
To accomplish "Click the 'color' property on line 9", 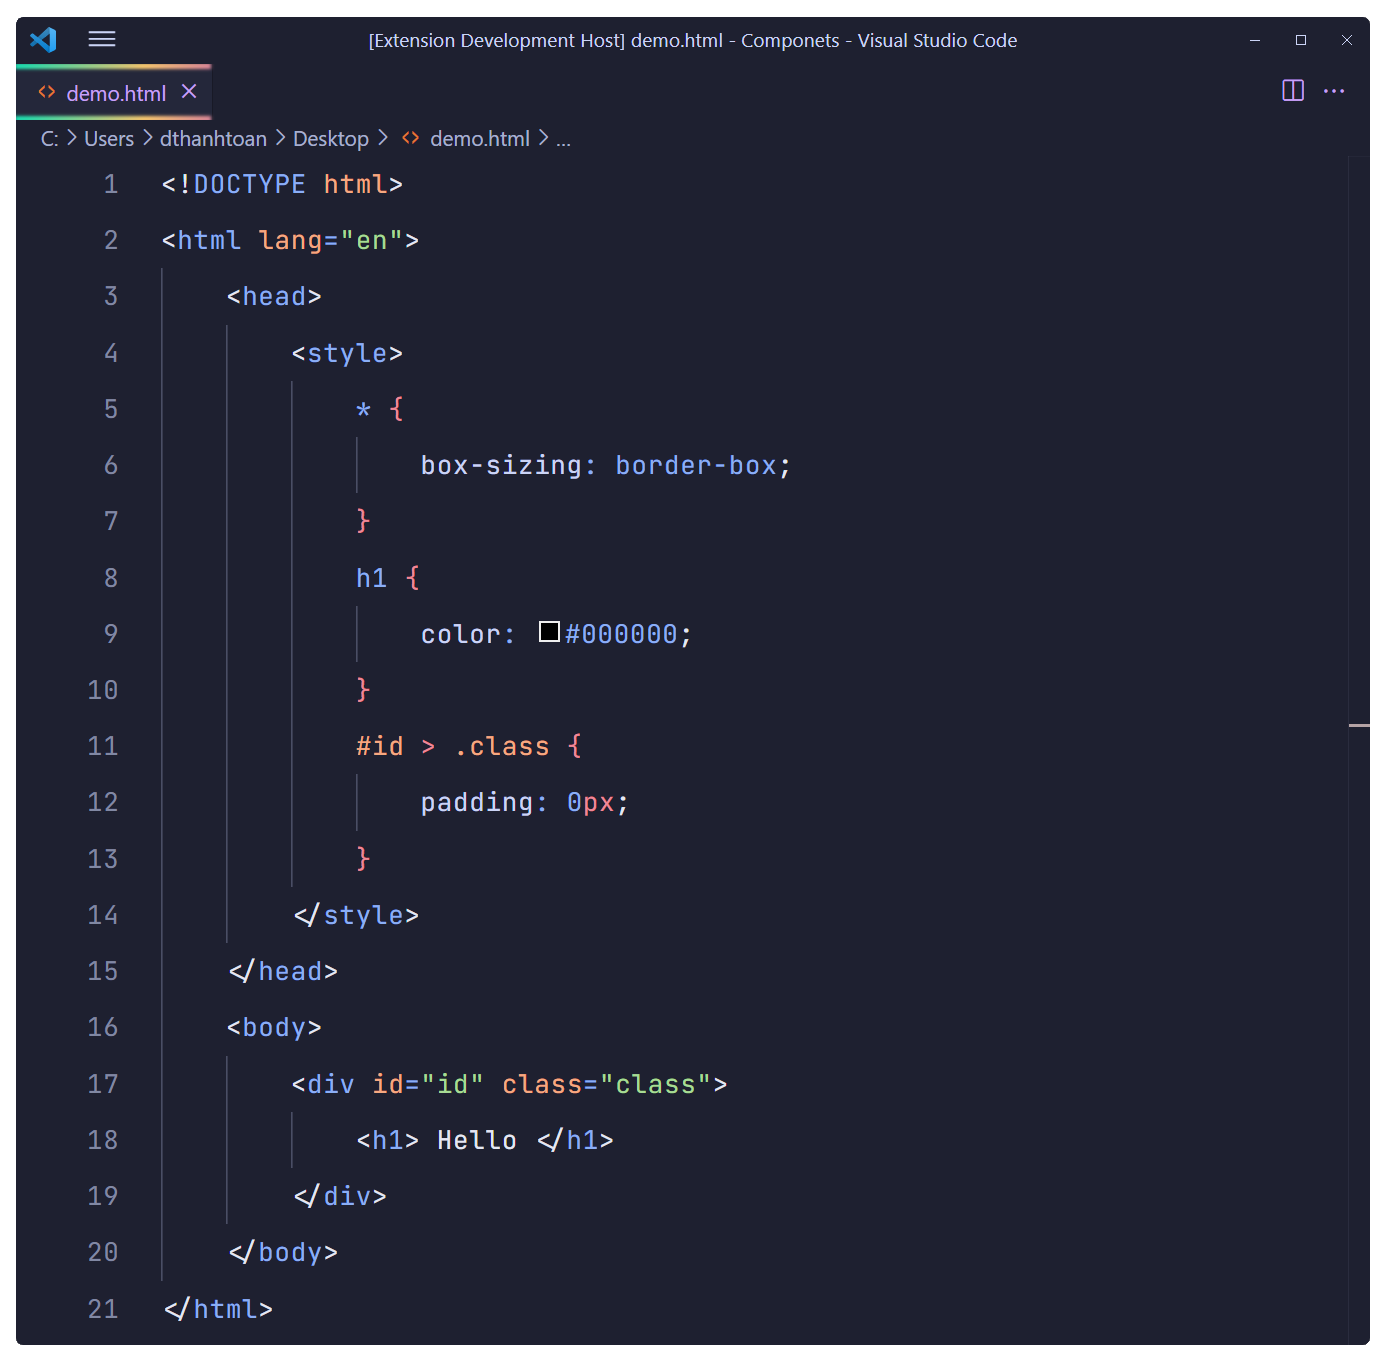I will click(460, 635).
